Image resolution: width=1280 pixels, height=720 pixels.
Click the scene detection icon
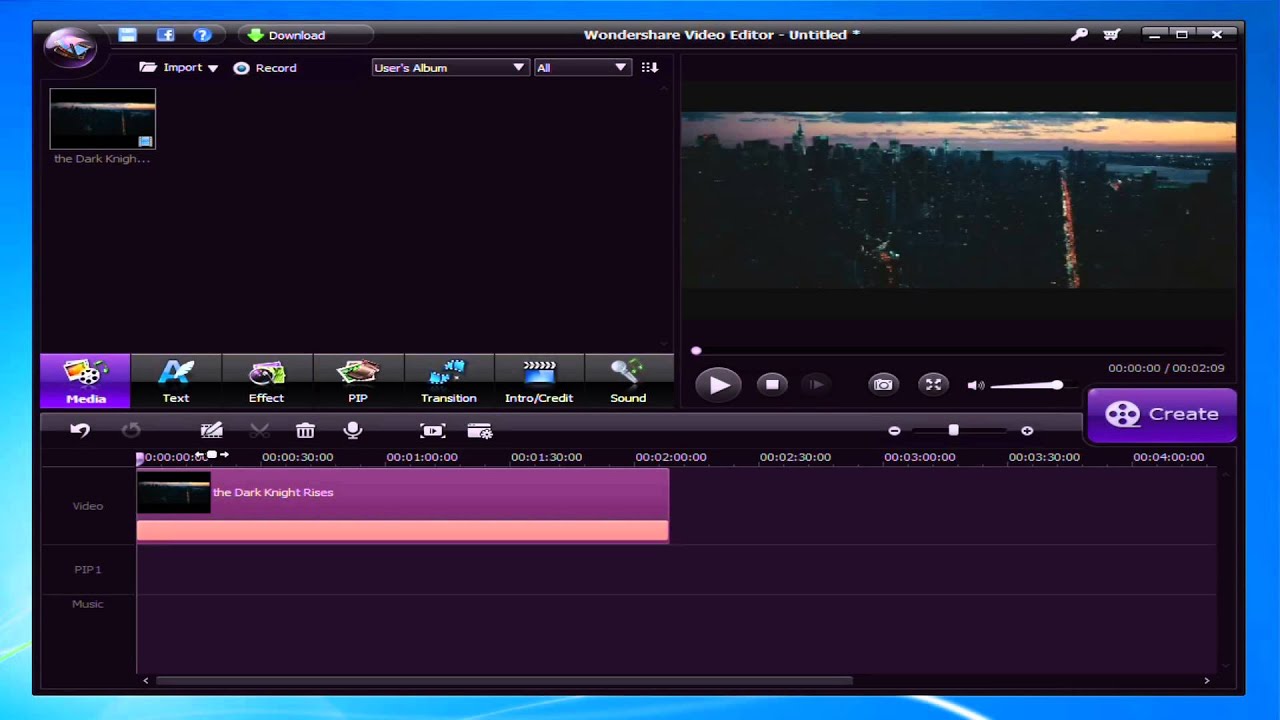click(x=432, y=430)
